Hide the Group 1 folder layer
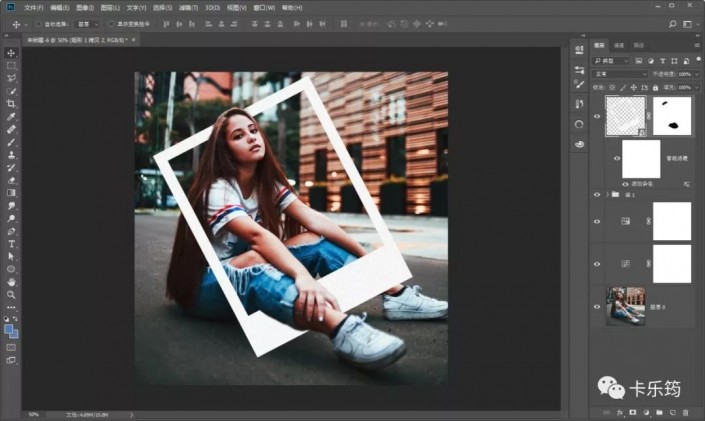The image size is (705, 421). pyautogui.click(x=597, y=195)
